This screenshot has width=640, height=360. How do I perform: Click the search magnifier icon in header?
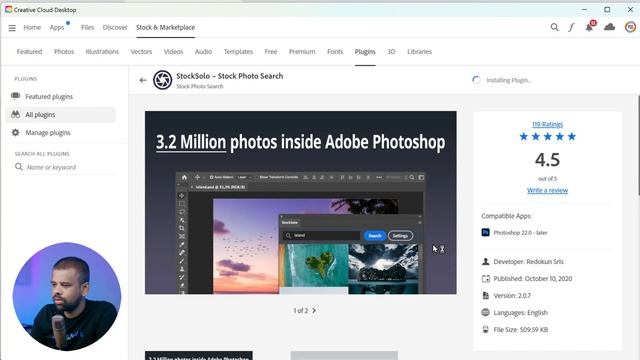click(554, 27)
